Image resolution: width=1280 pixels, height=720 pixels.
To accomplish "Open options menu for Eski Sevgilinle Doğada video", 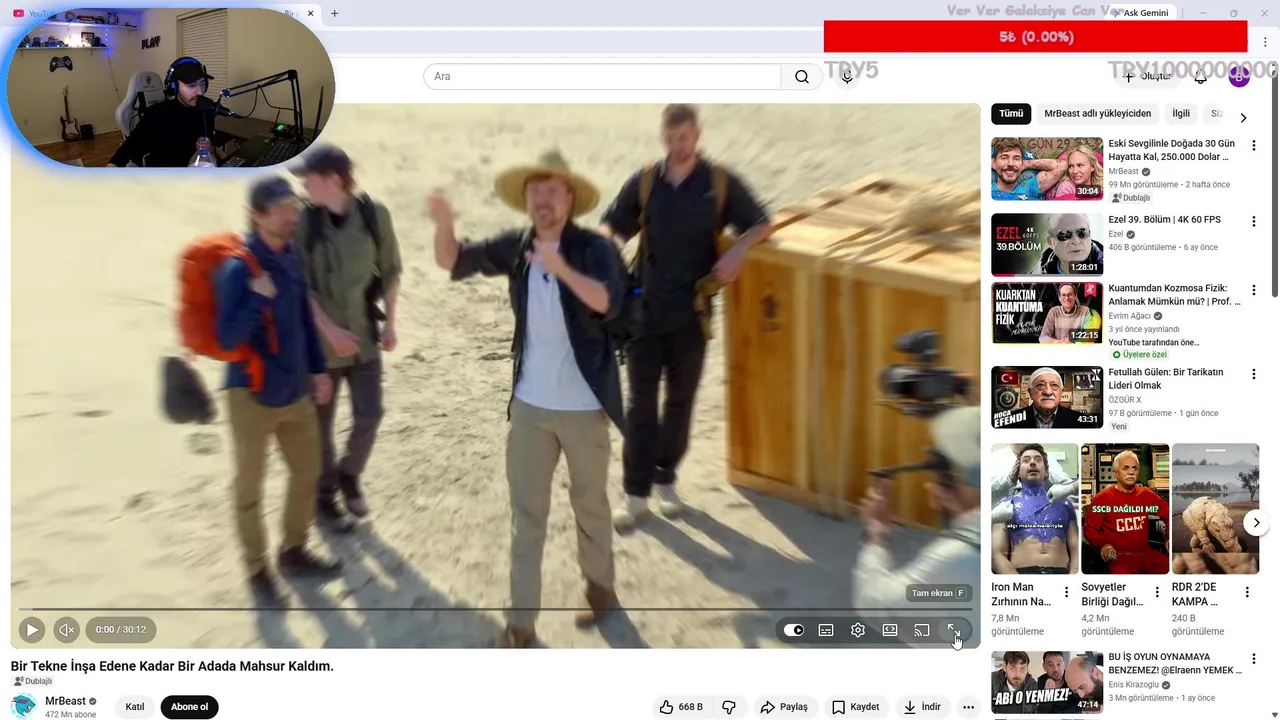I will [1253, 145].
